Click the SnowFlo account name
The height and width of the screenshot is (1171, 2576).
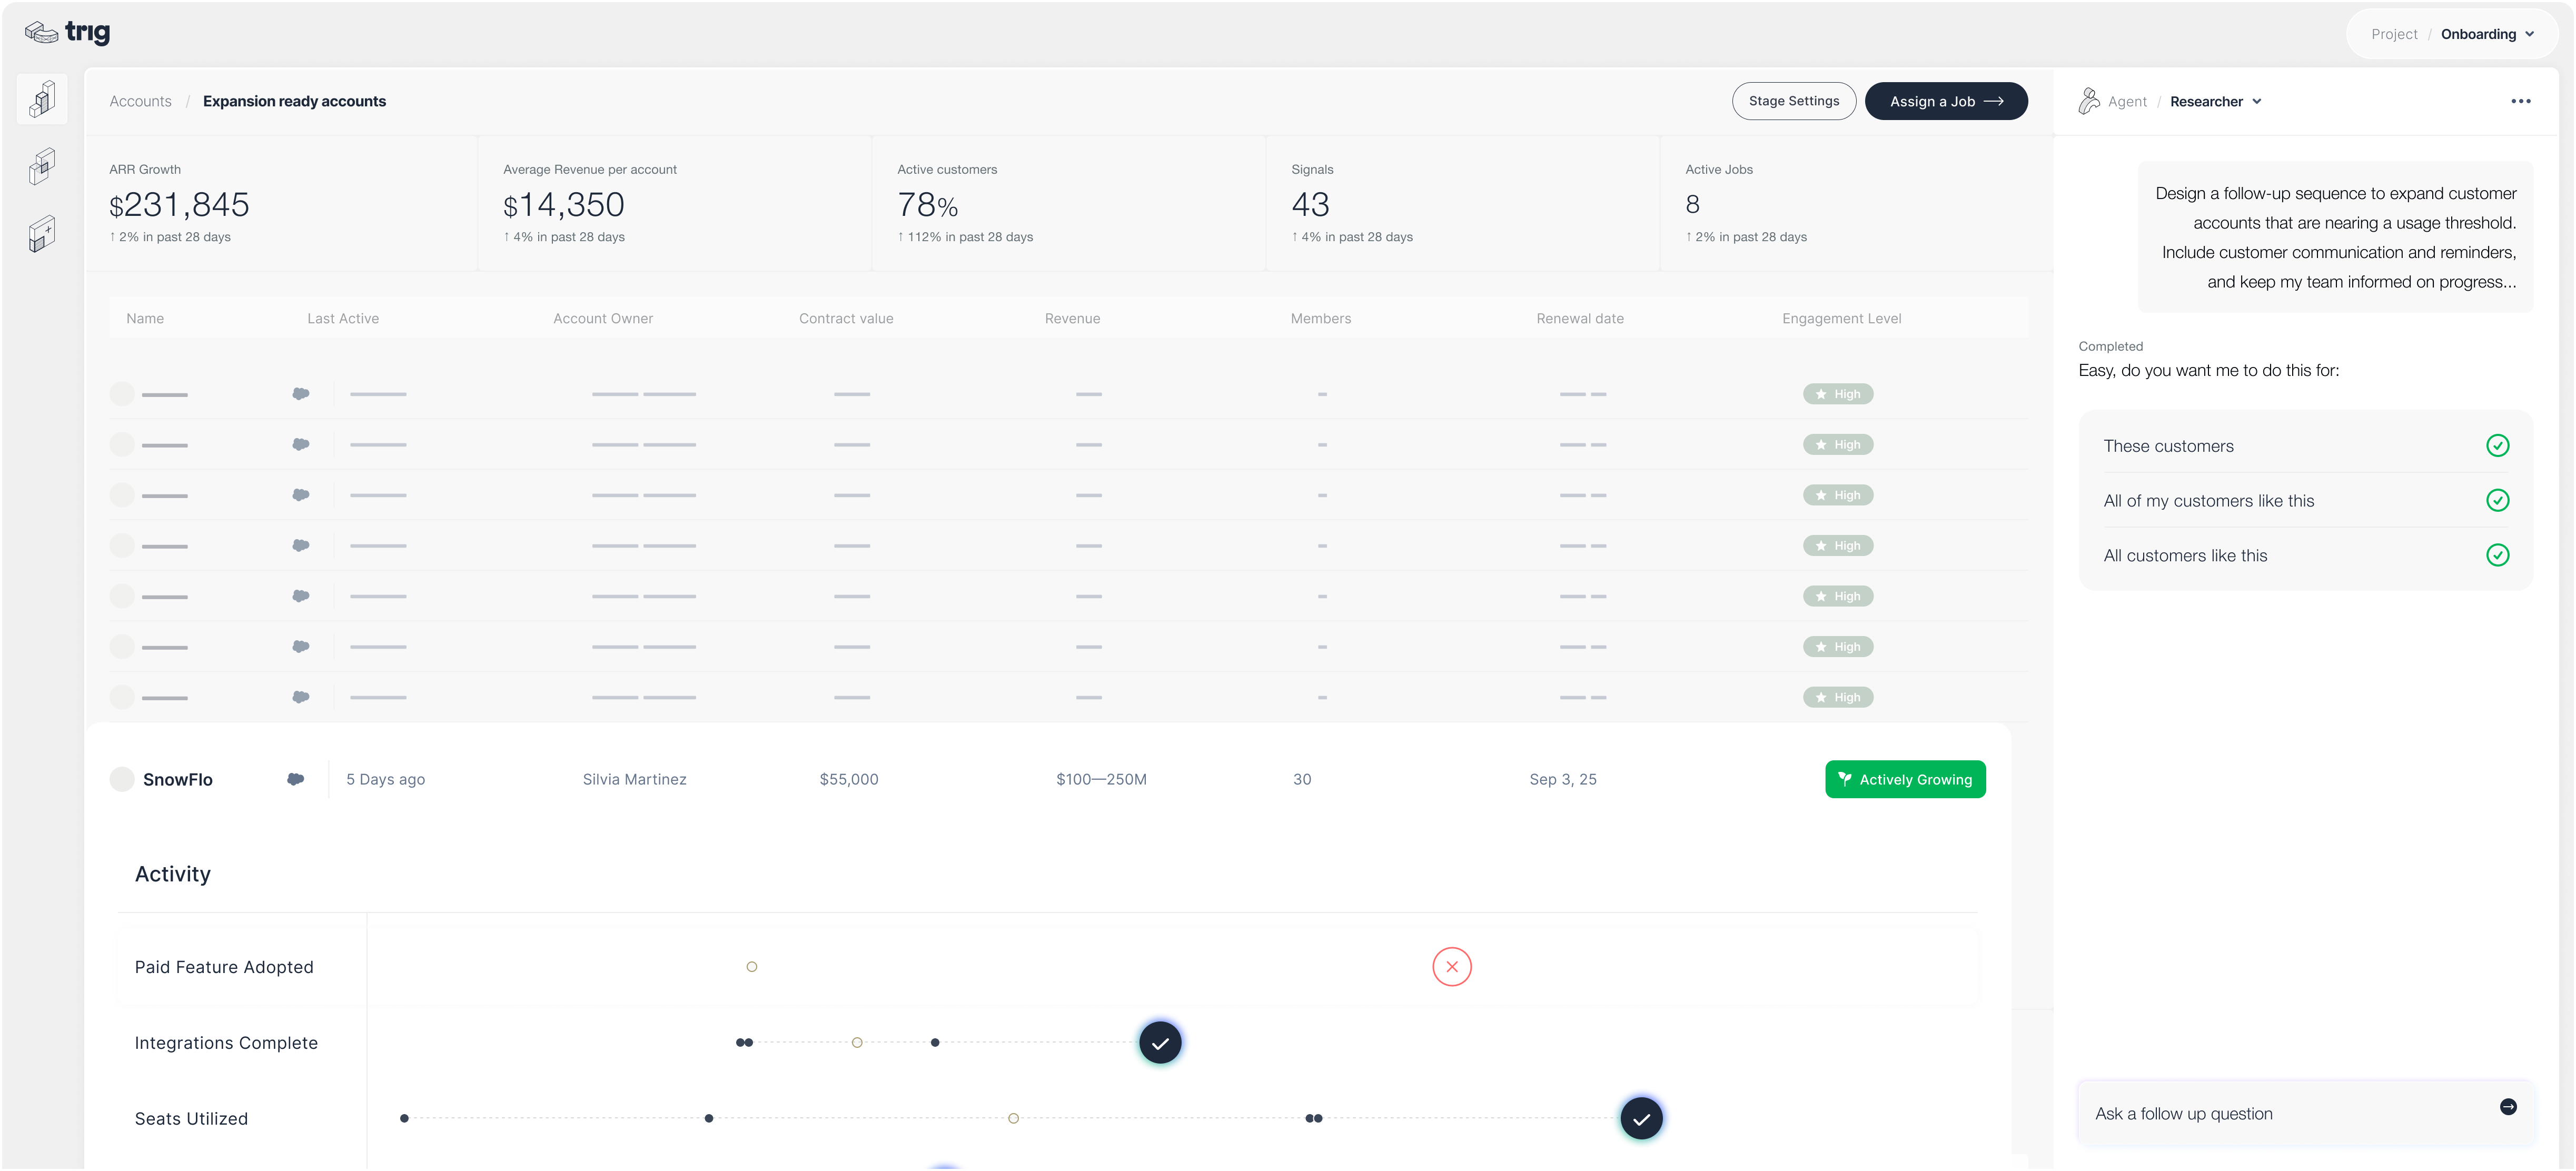coord(178,779)
